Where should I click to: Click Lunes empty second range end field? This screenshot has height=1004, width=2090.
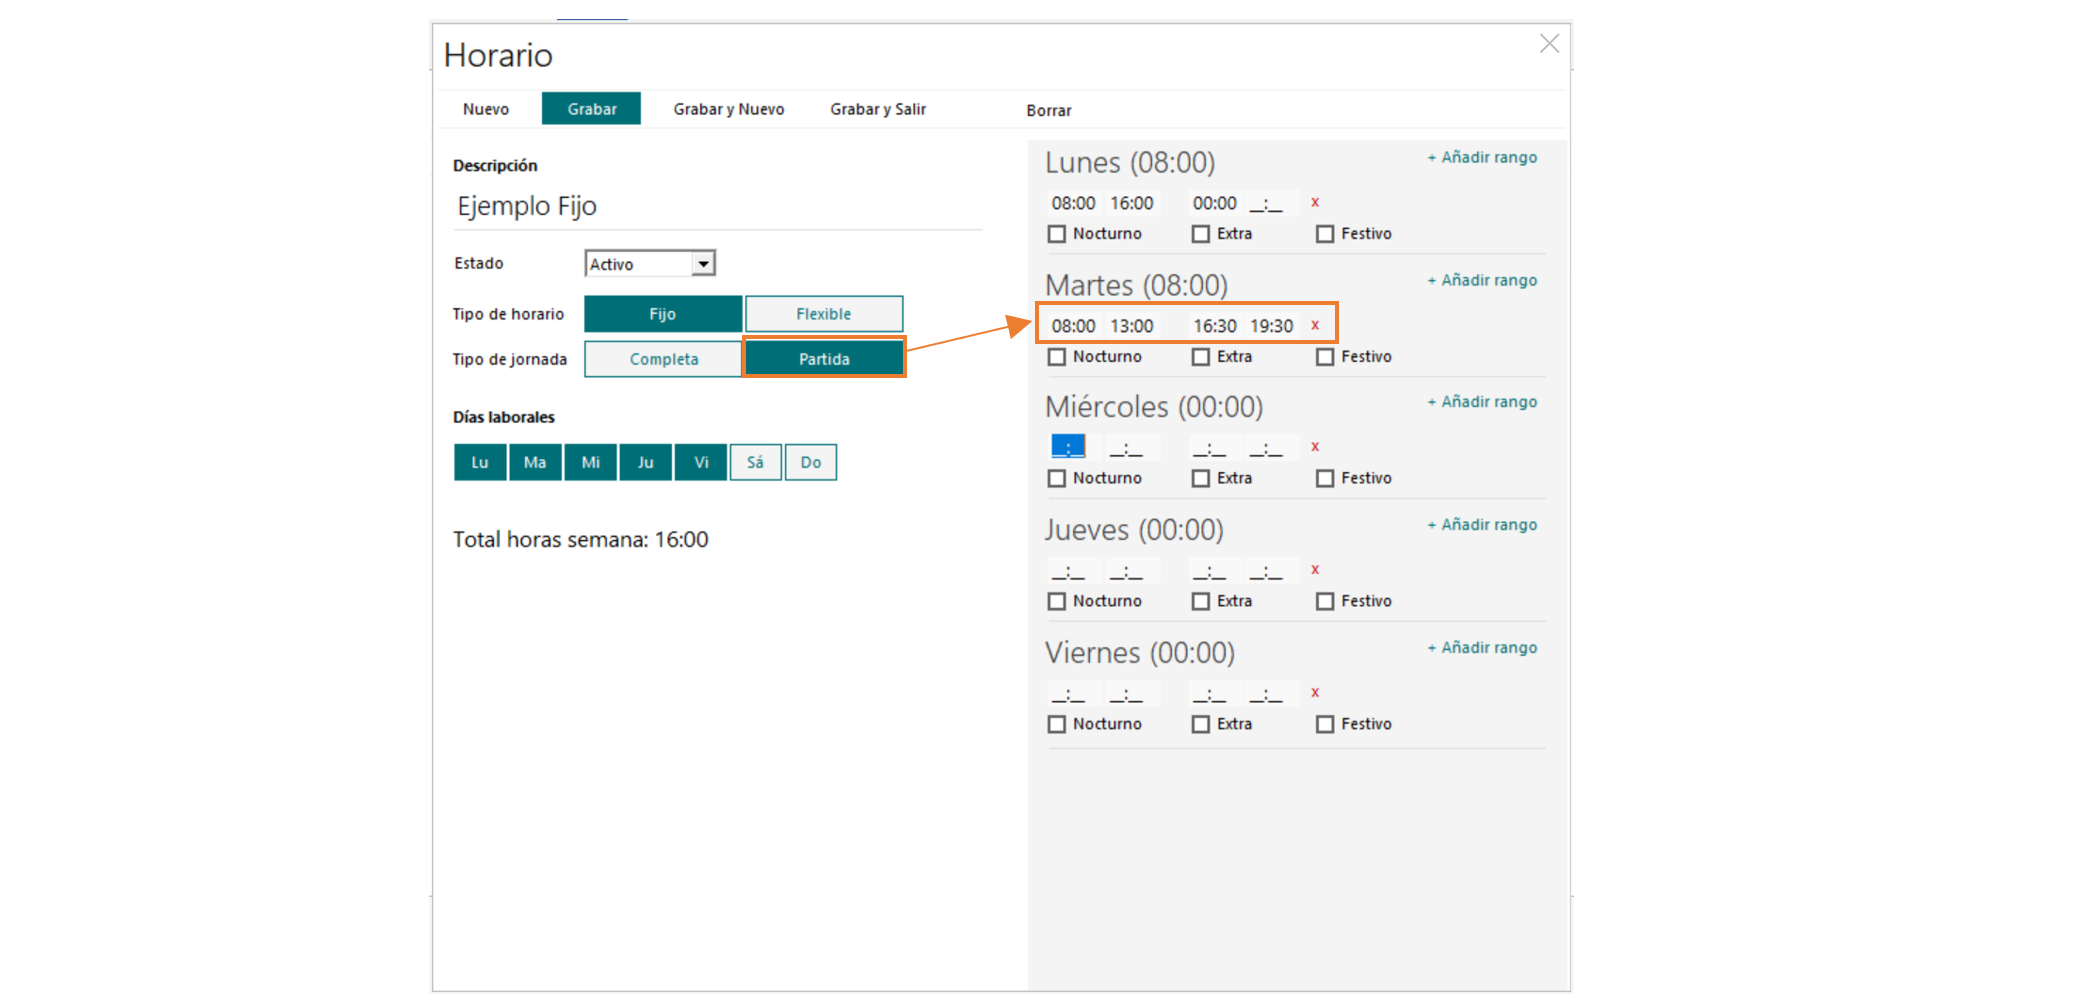point(1272,203)
